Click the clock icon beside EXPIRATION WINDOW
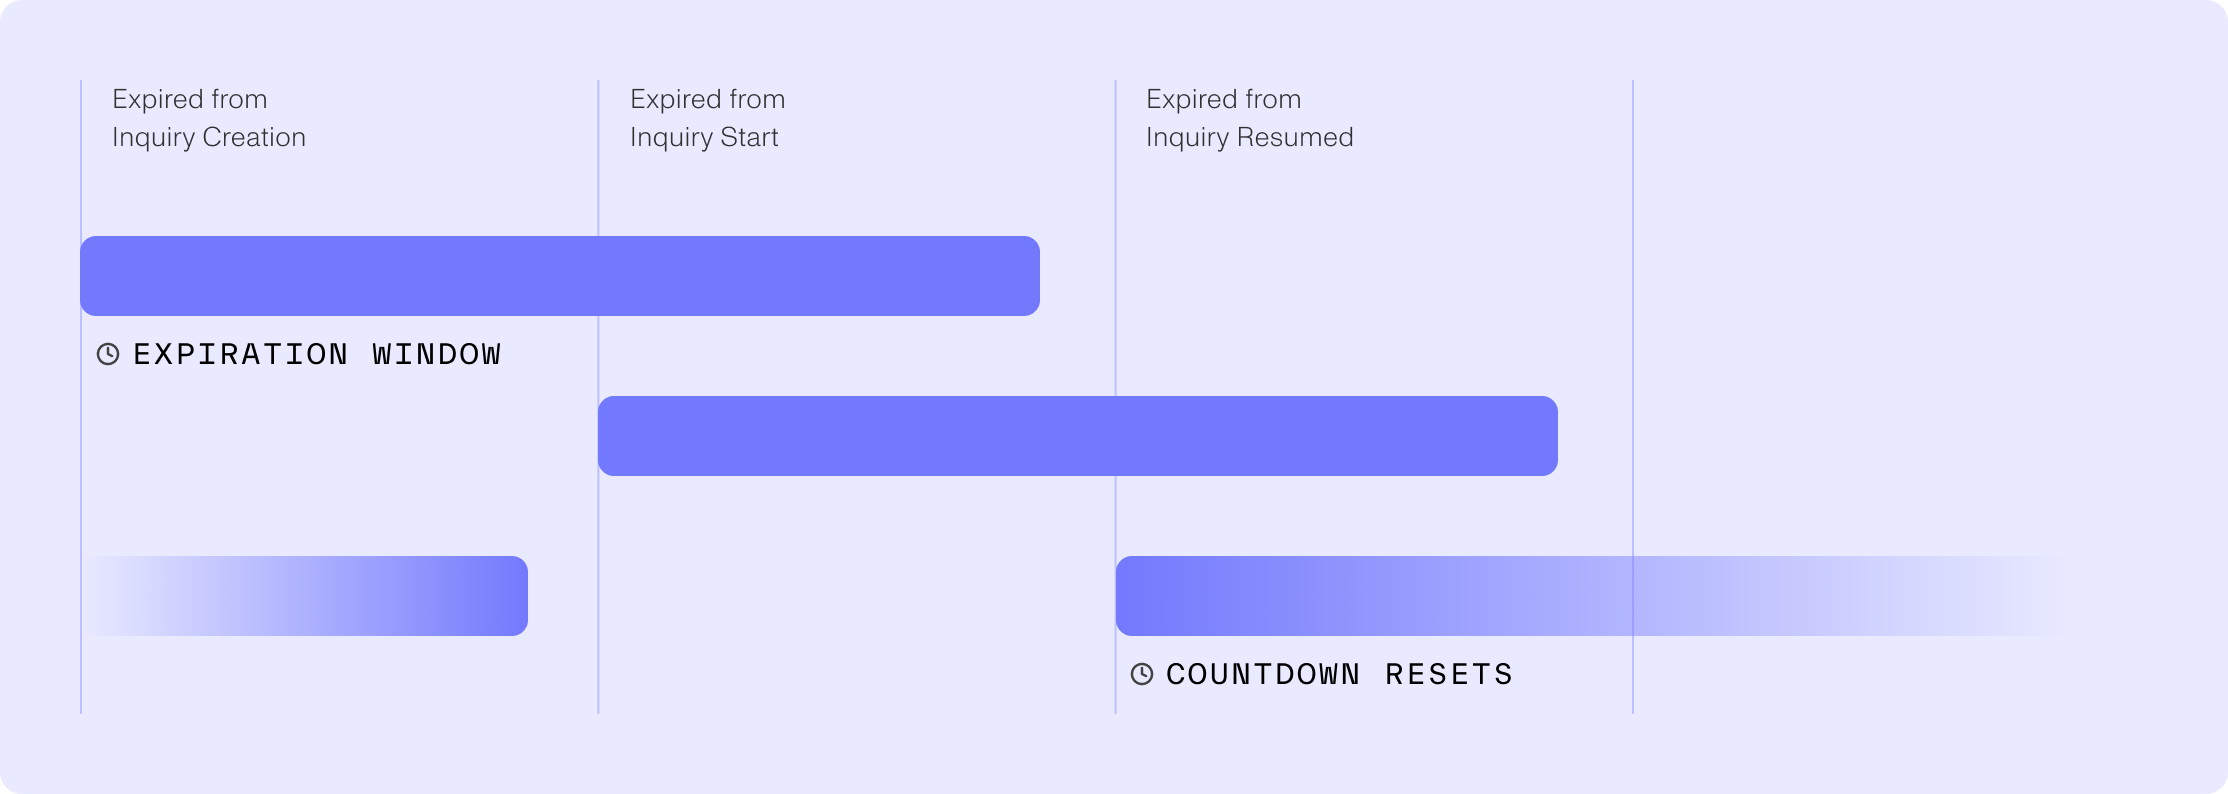 click(108, 354)
